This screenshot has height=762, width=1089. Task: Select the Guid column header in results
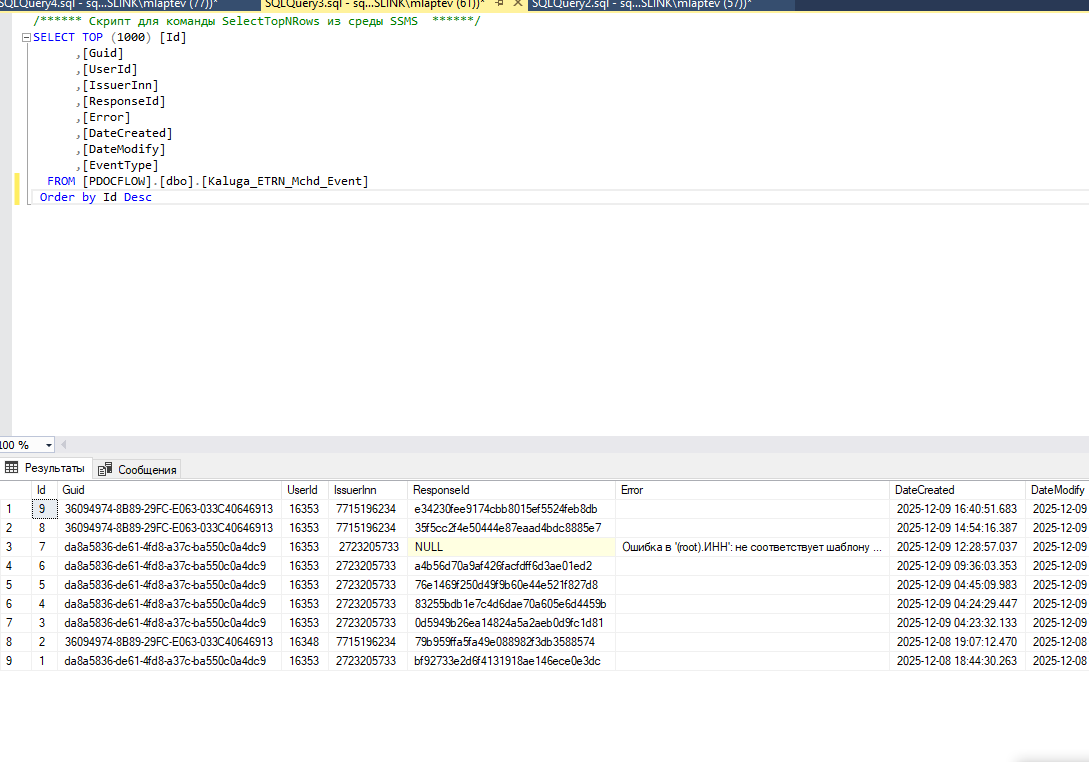point(169,490)
